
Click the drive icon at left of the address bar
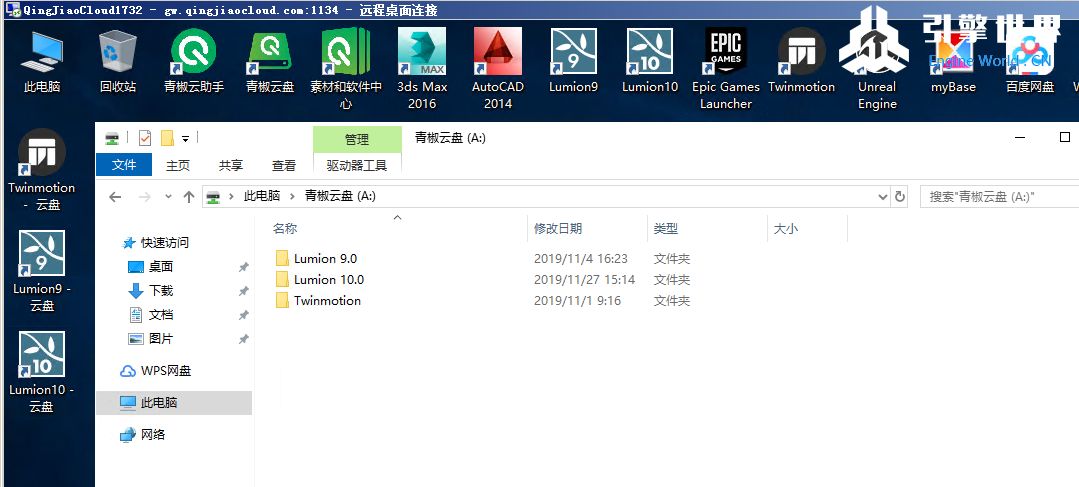tap(213, 197)
